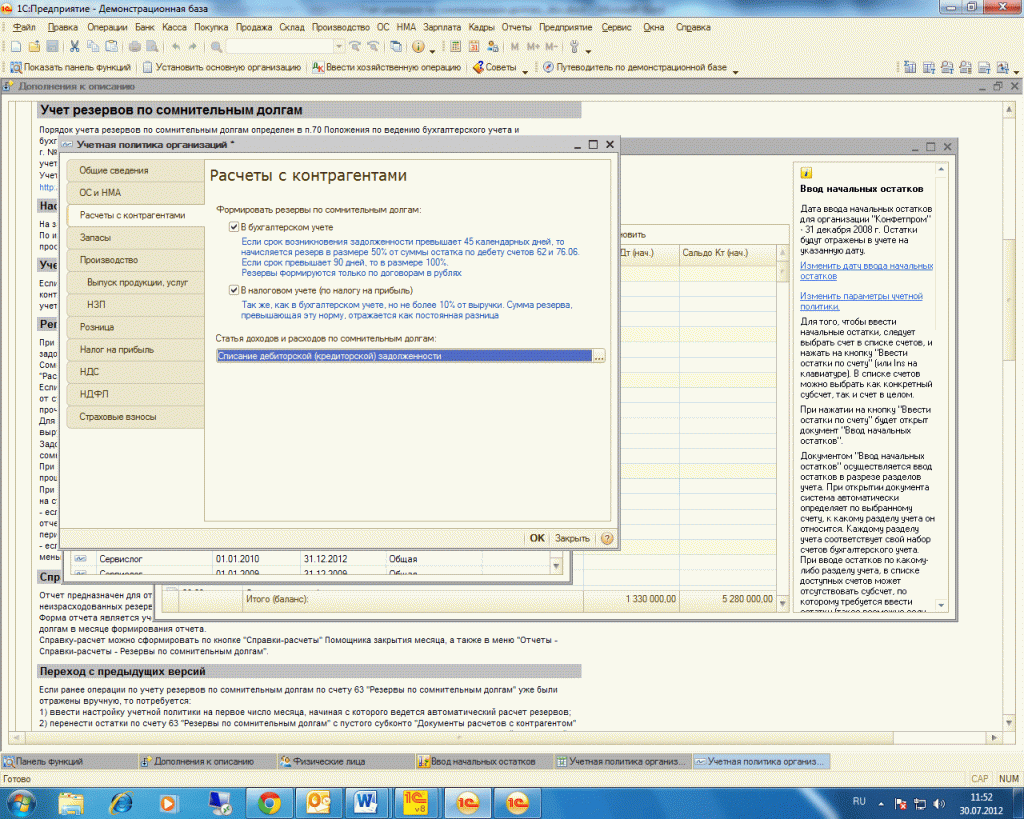This screenshot has height=819, width=1024.
Task: Click Показать панель функций toolbar button
Action: click(x=68, y=68)
